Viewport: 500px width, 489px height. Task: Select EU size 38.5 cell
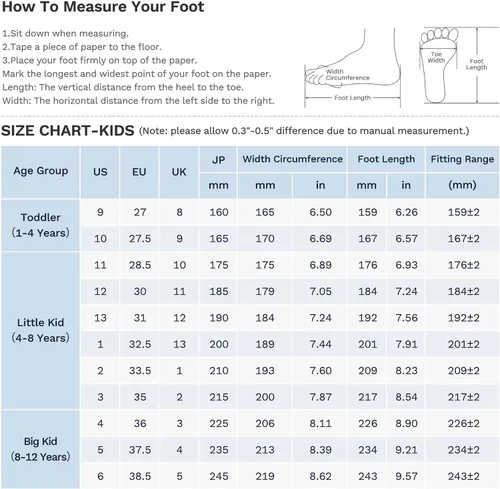(140, 476)
